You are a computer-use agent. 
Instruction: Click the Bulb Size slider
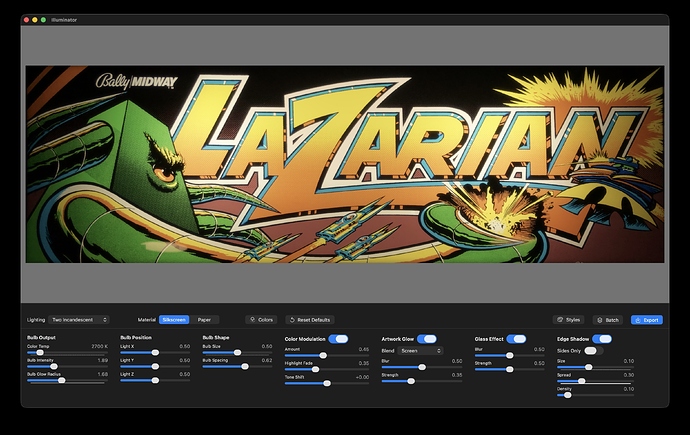[x=237, y=352]
